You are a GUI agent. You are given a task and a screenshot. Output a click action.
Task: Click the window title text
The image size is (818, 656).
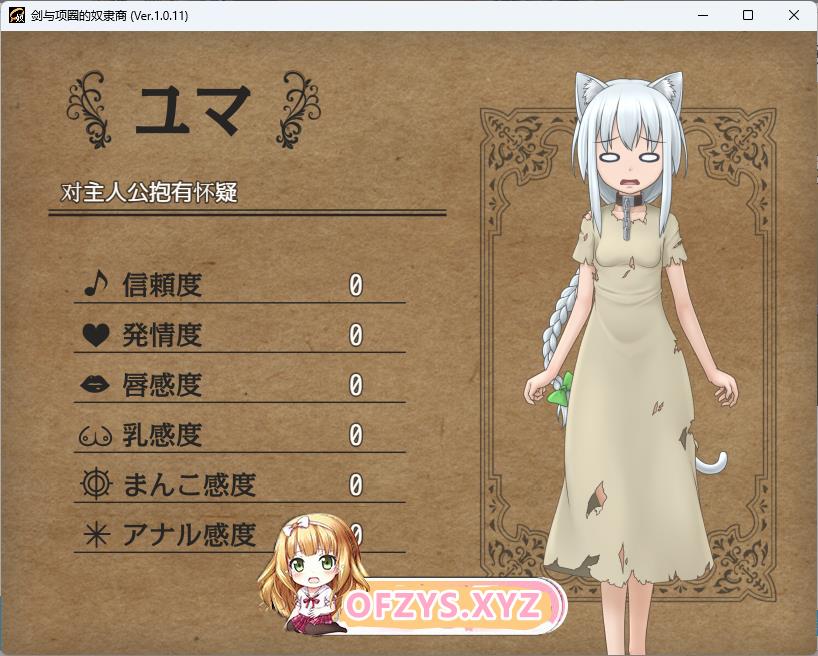(x=110, y=16)
